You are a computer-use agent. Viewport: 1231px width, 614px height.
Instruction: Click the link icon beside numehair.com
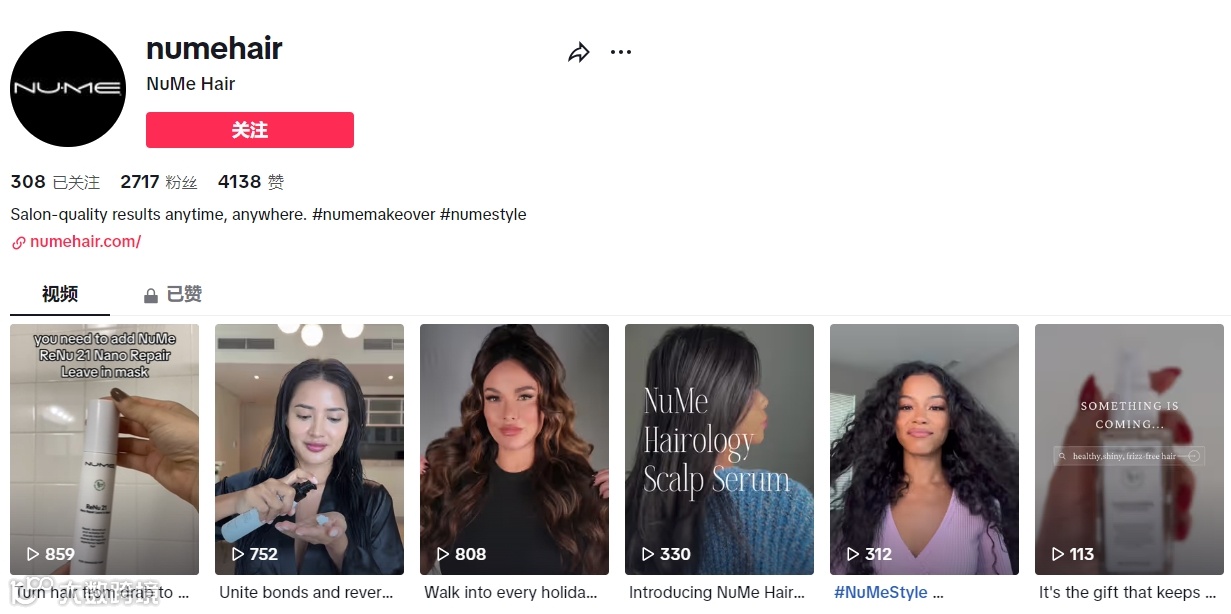[18, 242]
